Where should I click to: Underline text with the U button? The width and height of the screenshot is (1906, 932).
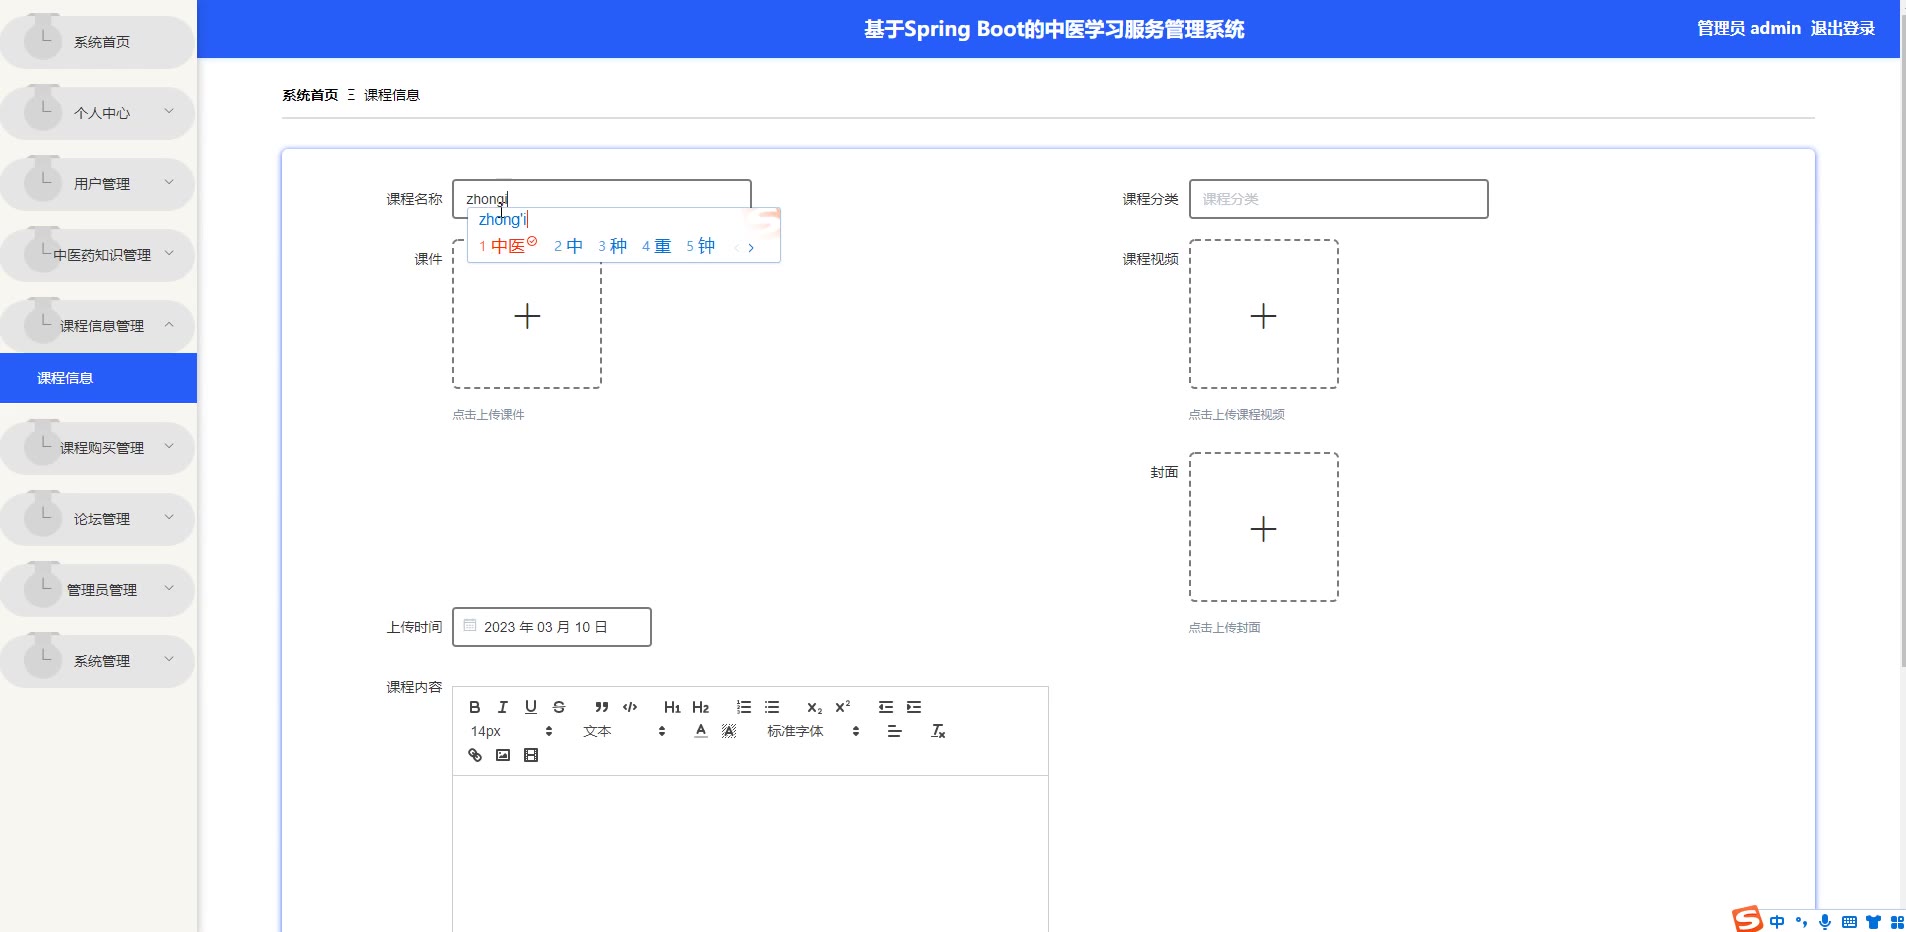pos(531,707)
